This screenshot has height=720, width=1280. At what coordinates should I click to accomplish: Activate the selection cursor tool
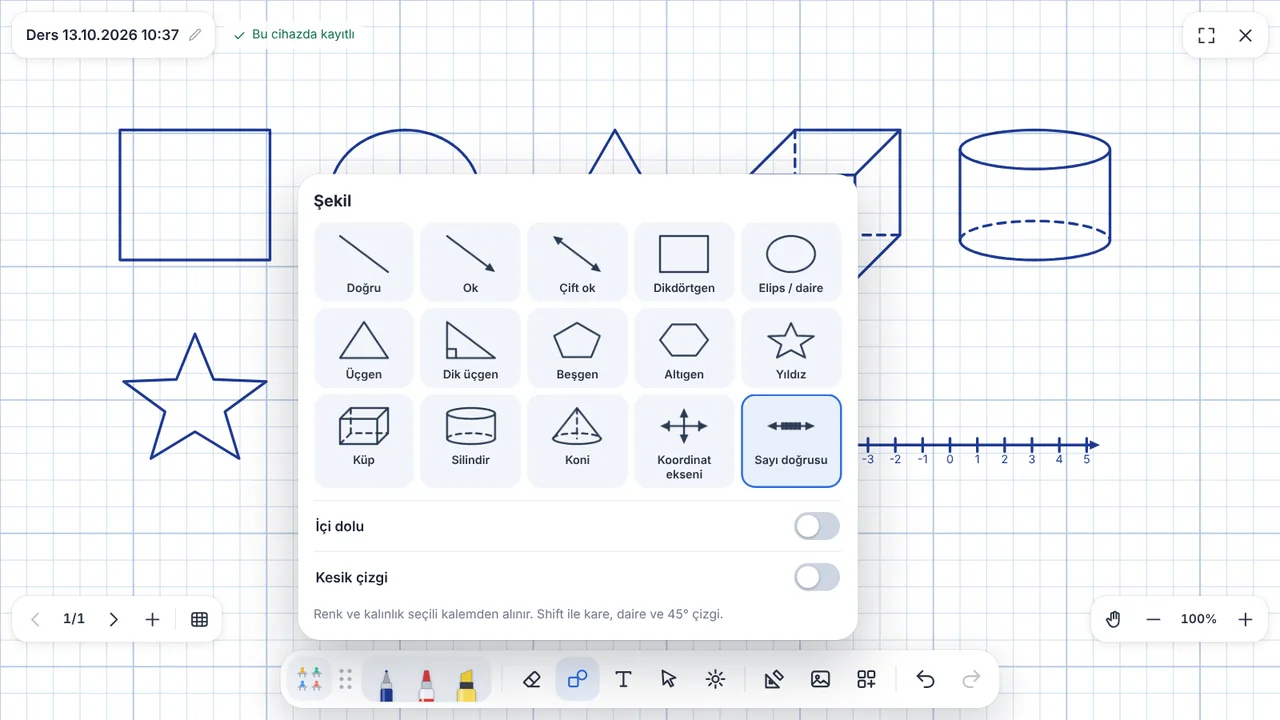669,679
